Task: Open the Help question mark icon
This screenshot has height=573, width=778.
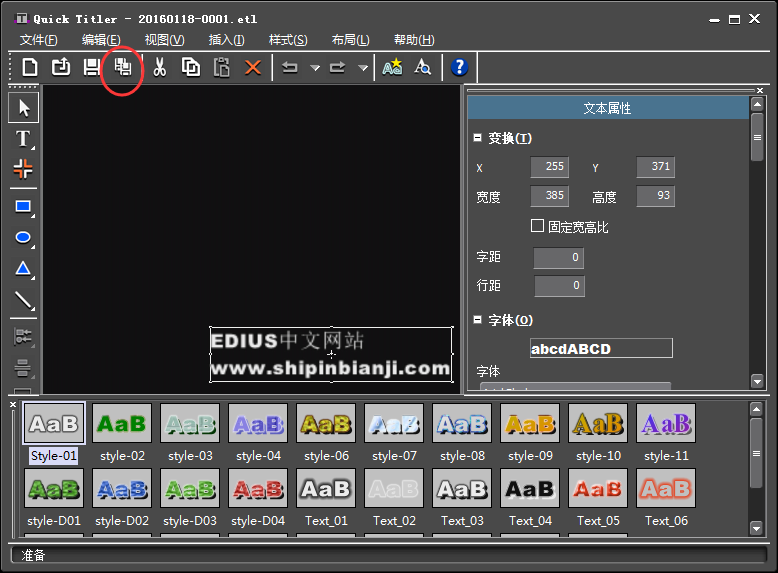Action: click(459, 67)
